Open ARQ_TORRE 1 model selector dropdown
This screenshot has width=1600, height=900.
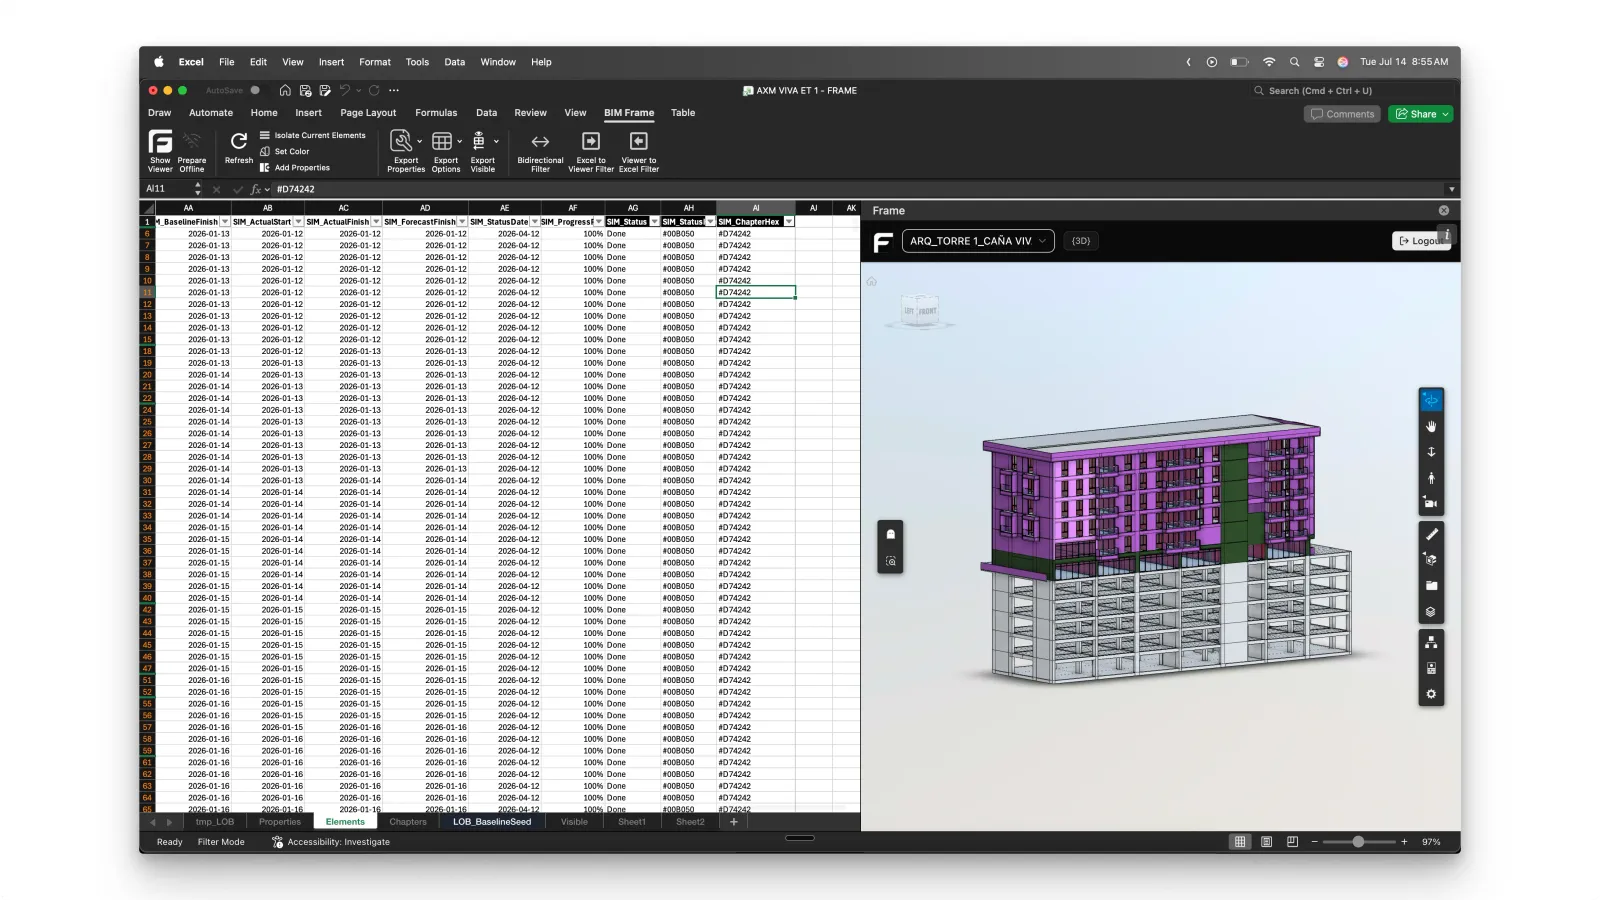point(978,241)
